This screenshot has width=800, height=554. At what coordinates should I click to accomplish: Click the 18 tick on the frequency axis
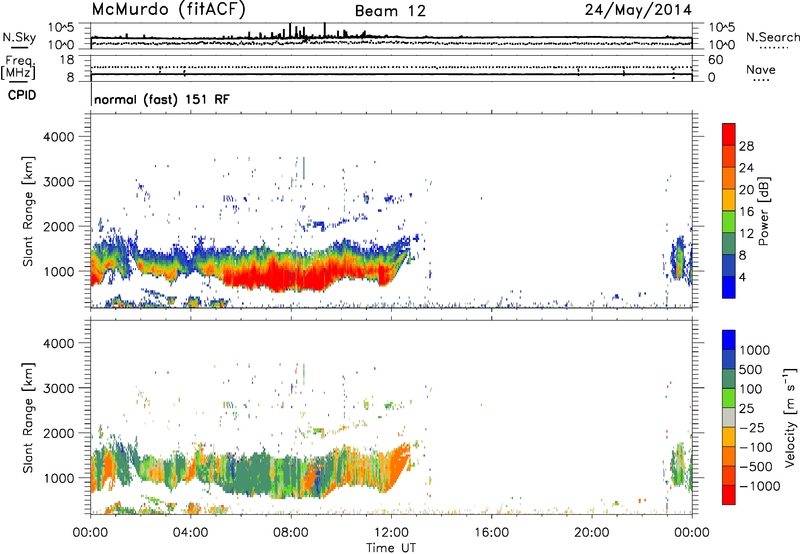67,60
